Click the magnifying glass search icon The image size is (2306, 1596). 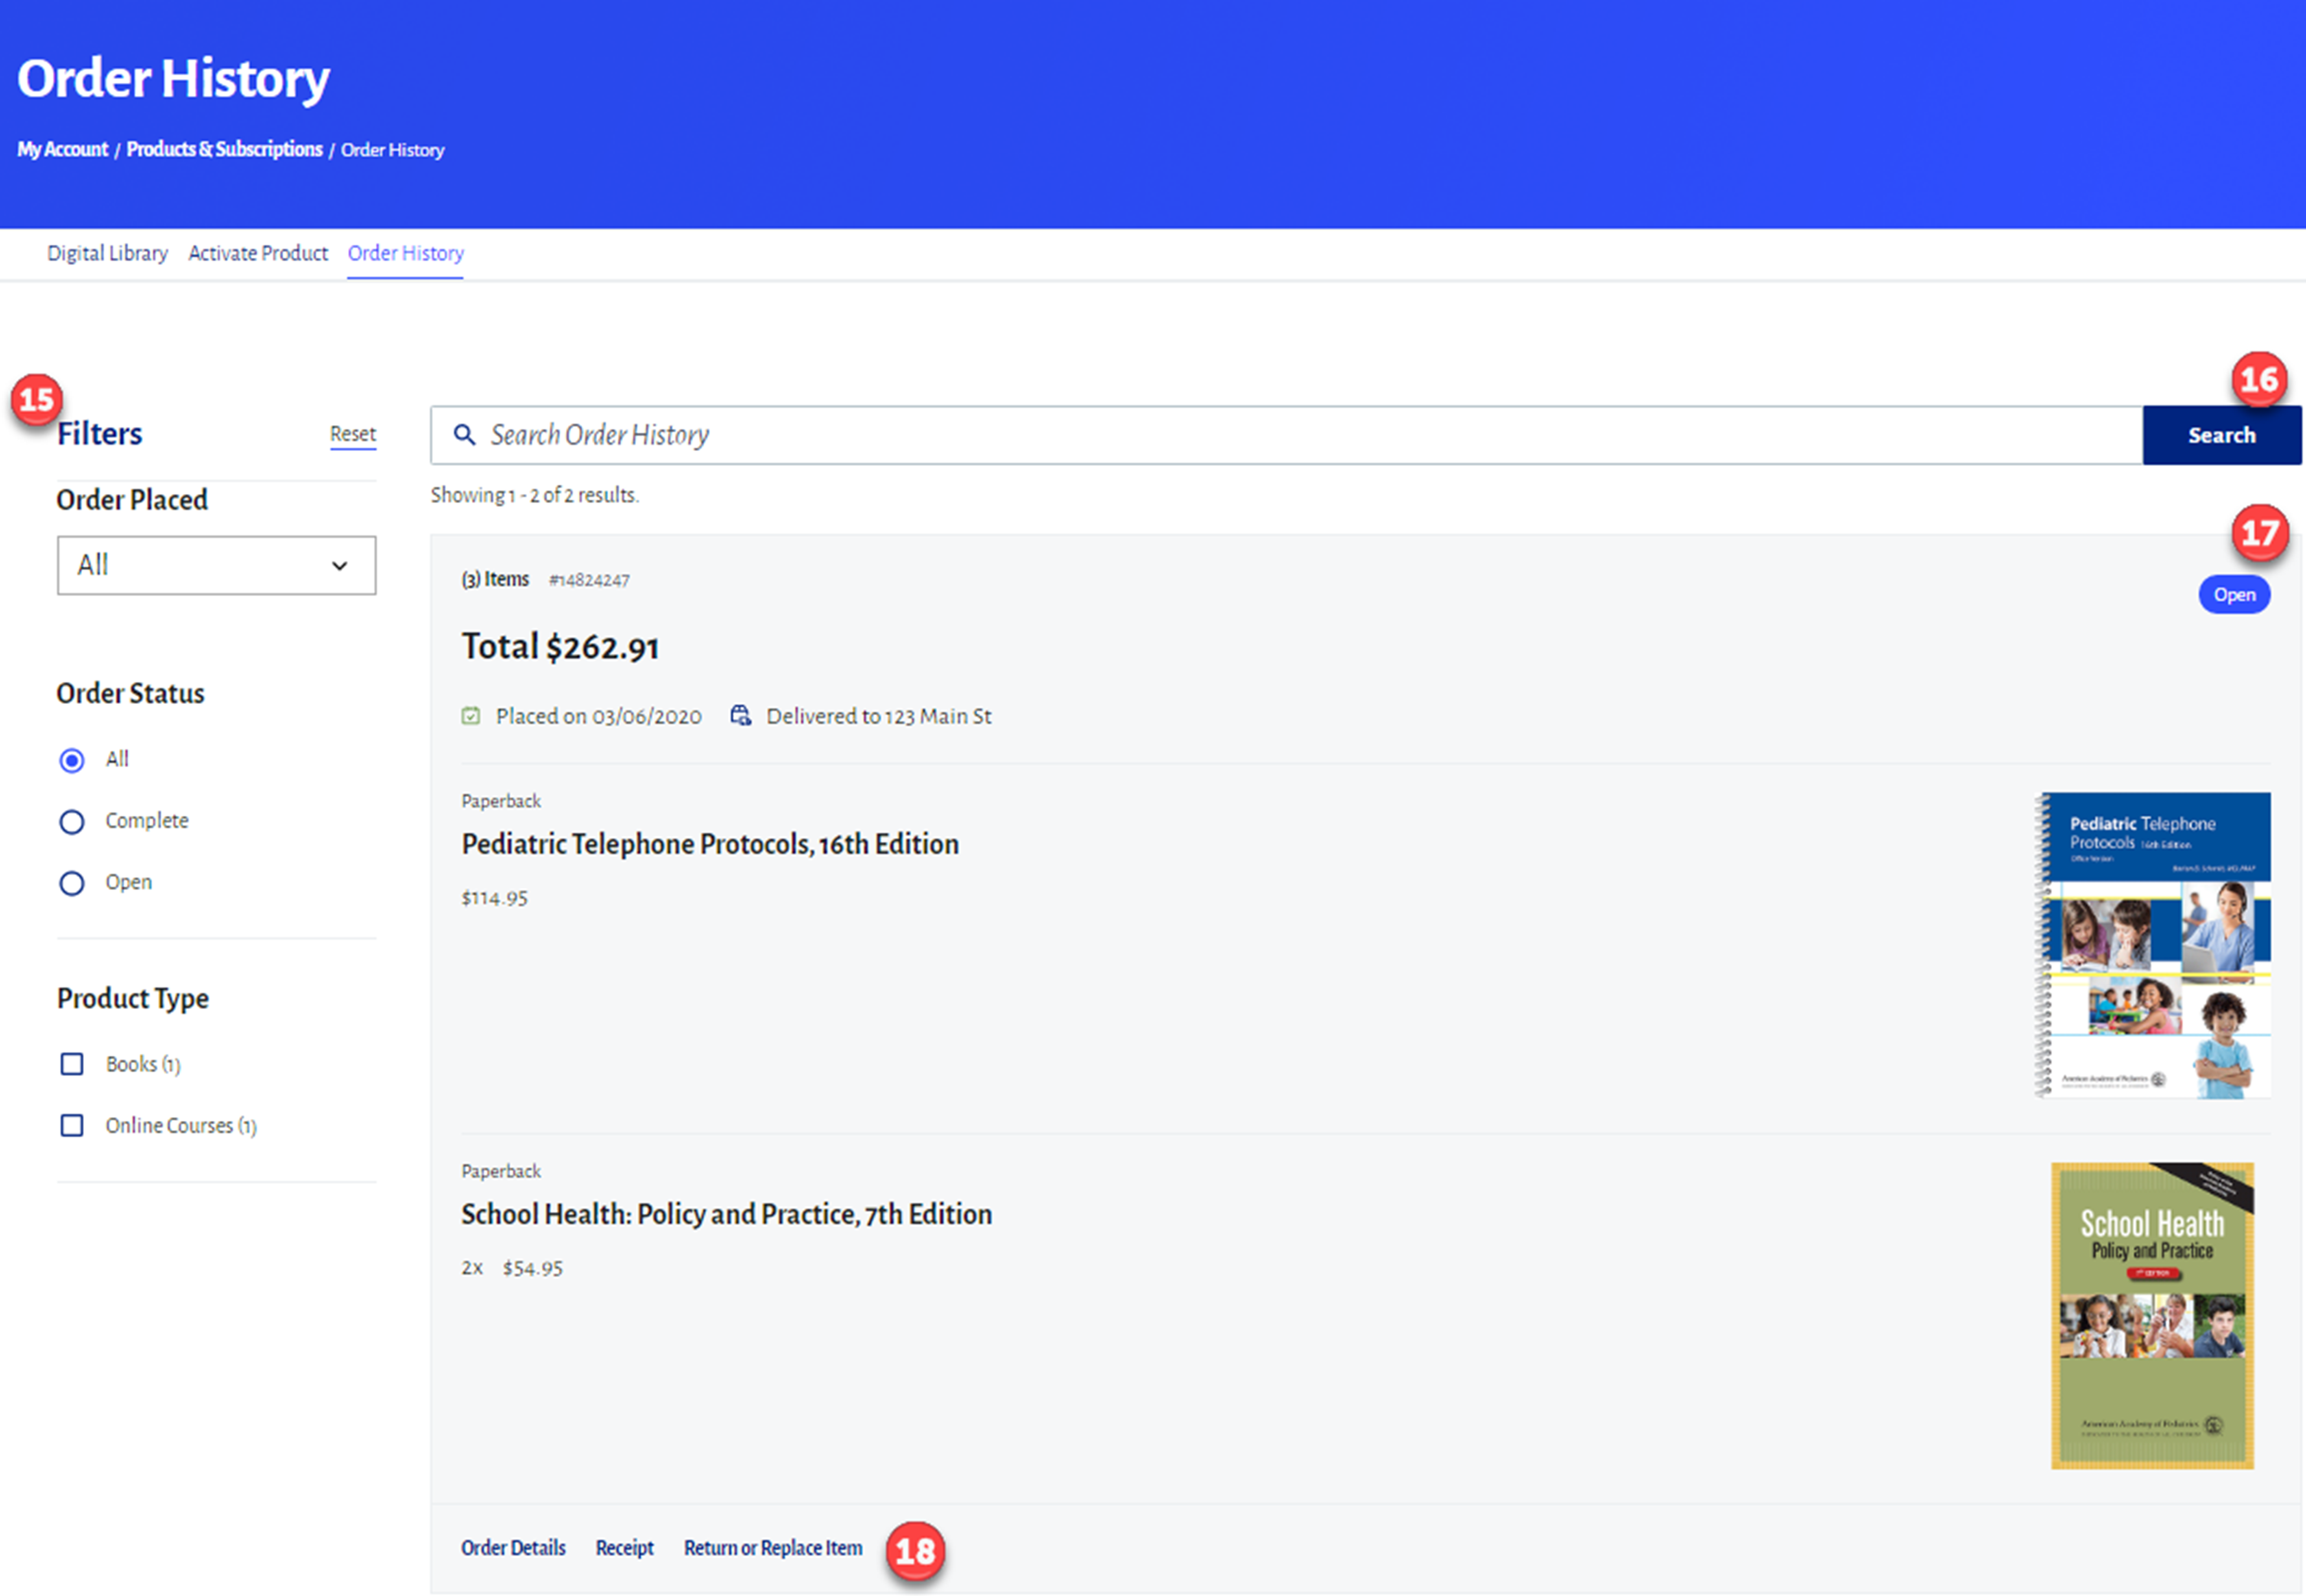point(464,435)
